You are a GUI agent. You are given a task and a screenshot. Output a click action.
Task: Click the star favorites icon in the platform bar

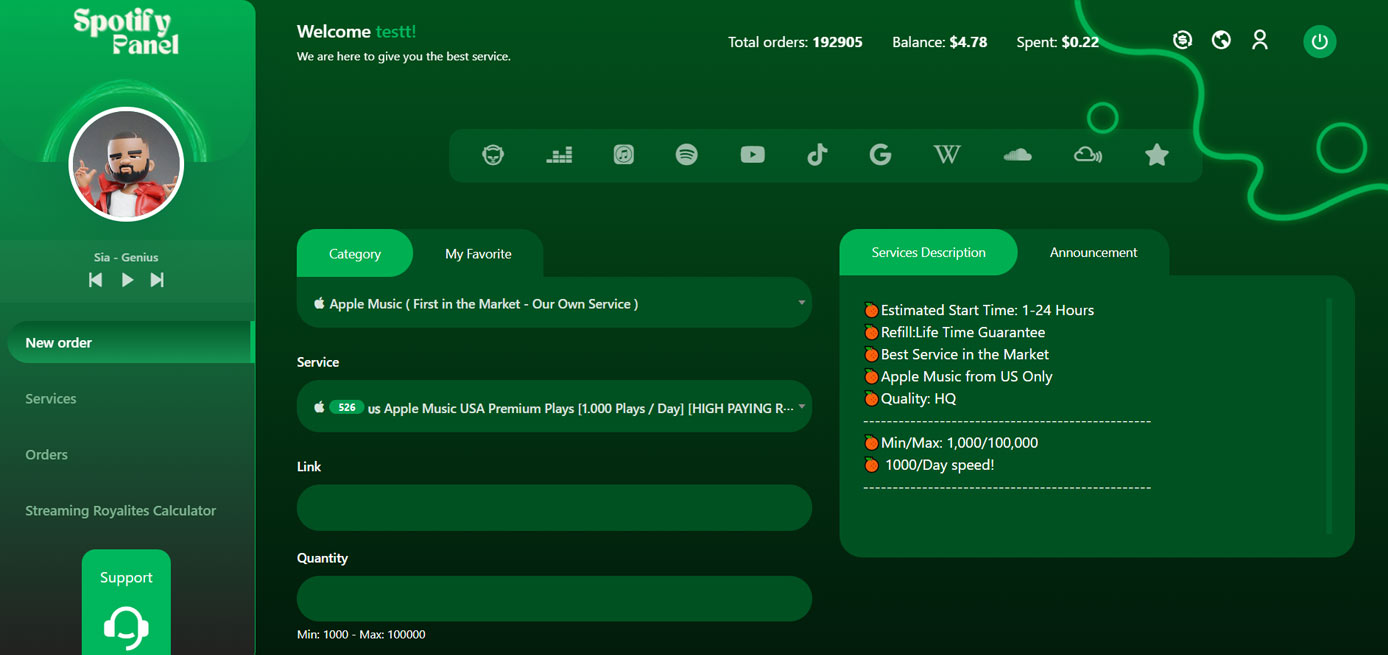(x=1156, y=155)
